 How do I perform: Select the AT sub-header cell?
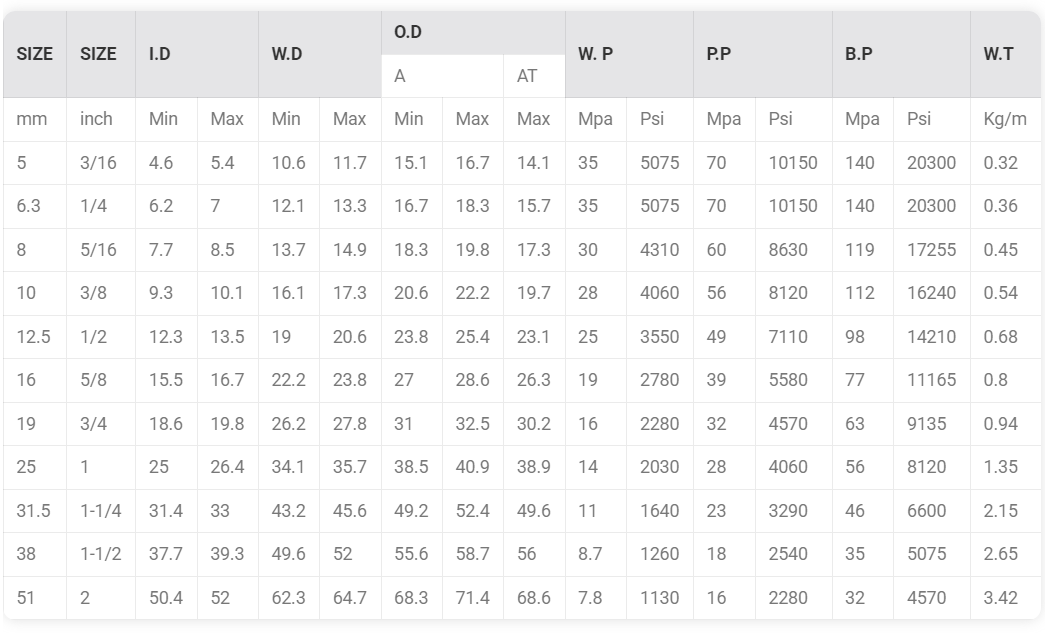coord(534,76)
